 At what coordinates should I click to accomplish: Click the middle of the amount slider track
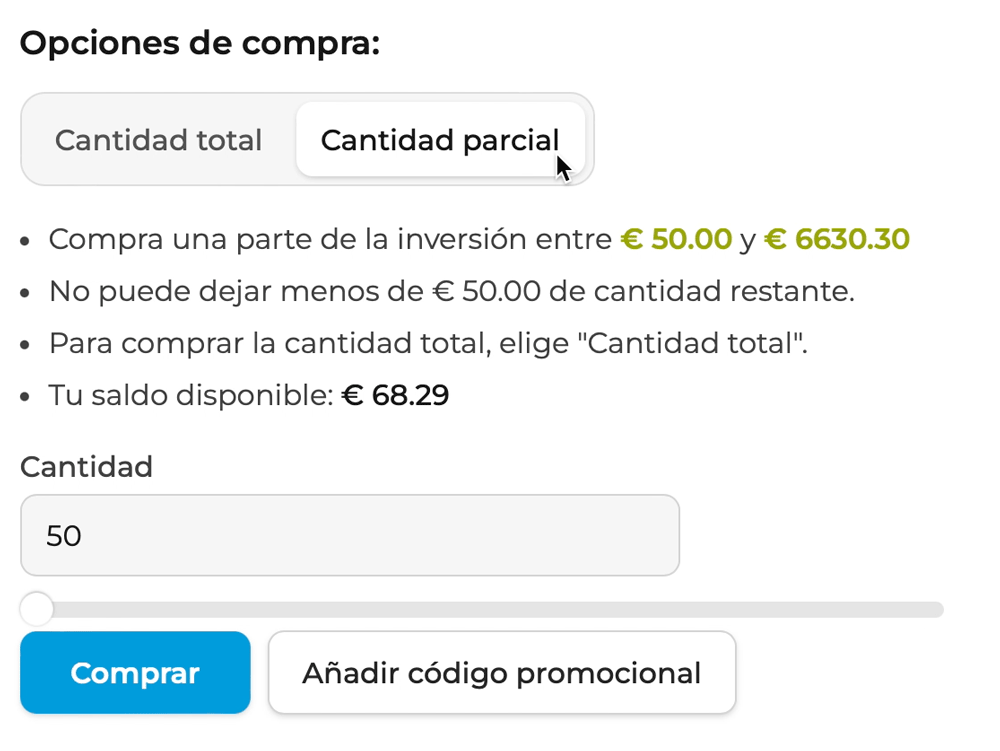coord(482,609)
